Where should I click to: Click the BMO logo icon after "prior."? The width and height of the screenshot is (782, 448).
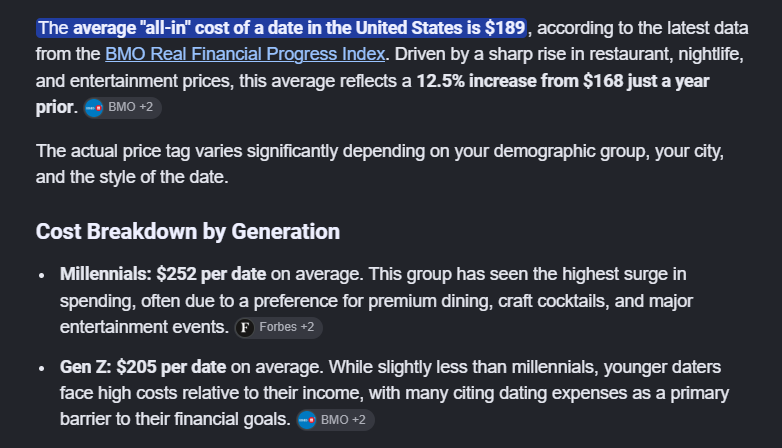click(x=94, y=108)
